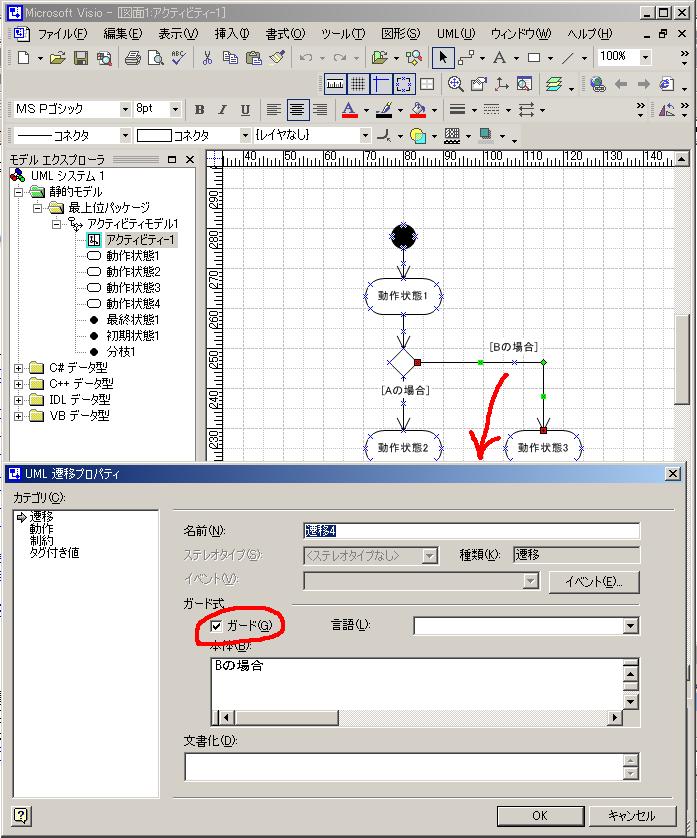Open the line weight options
This screenshot has width=697, height=838.
coord(458,110)
